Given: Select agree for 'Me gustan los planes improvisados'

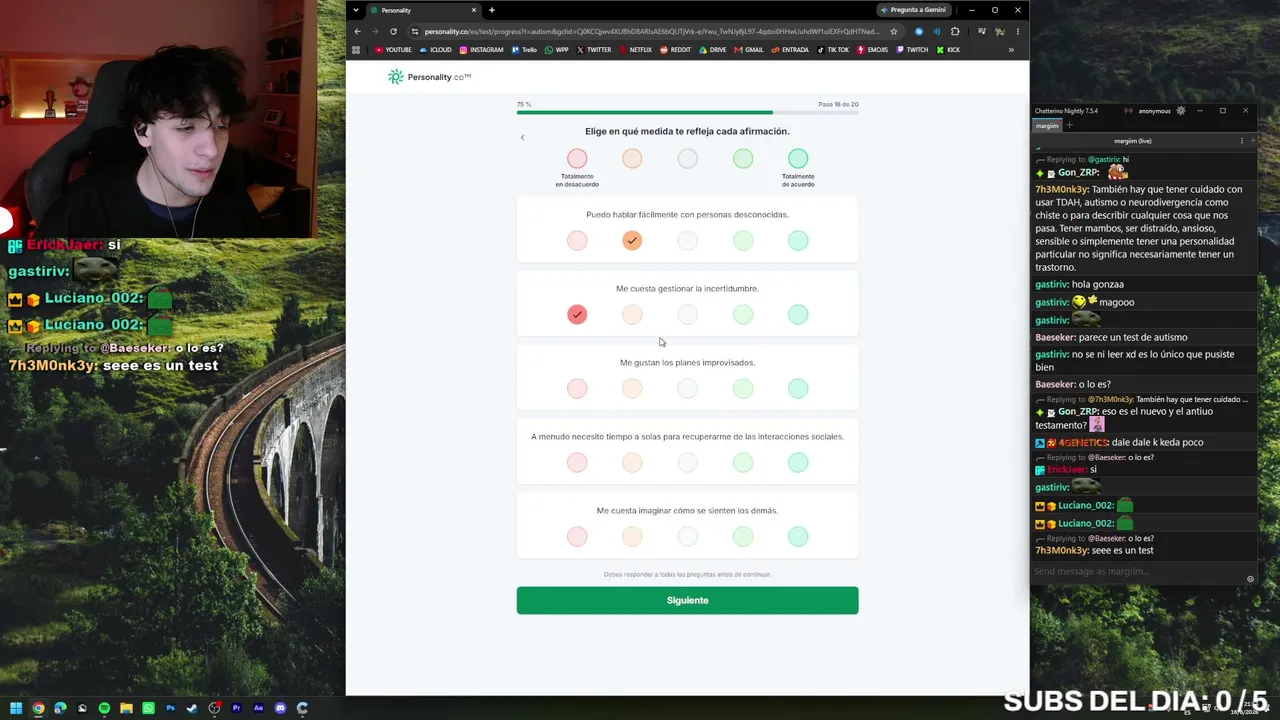Looking at the screenshot, I should (743, 388).
